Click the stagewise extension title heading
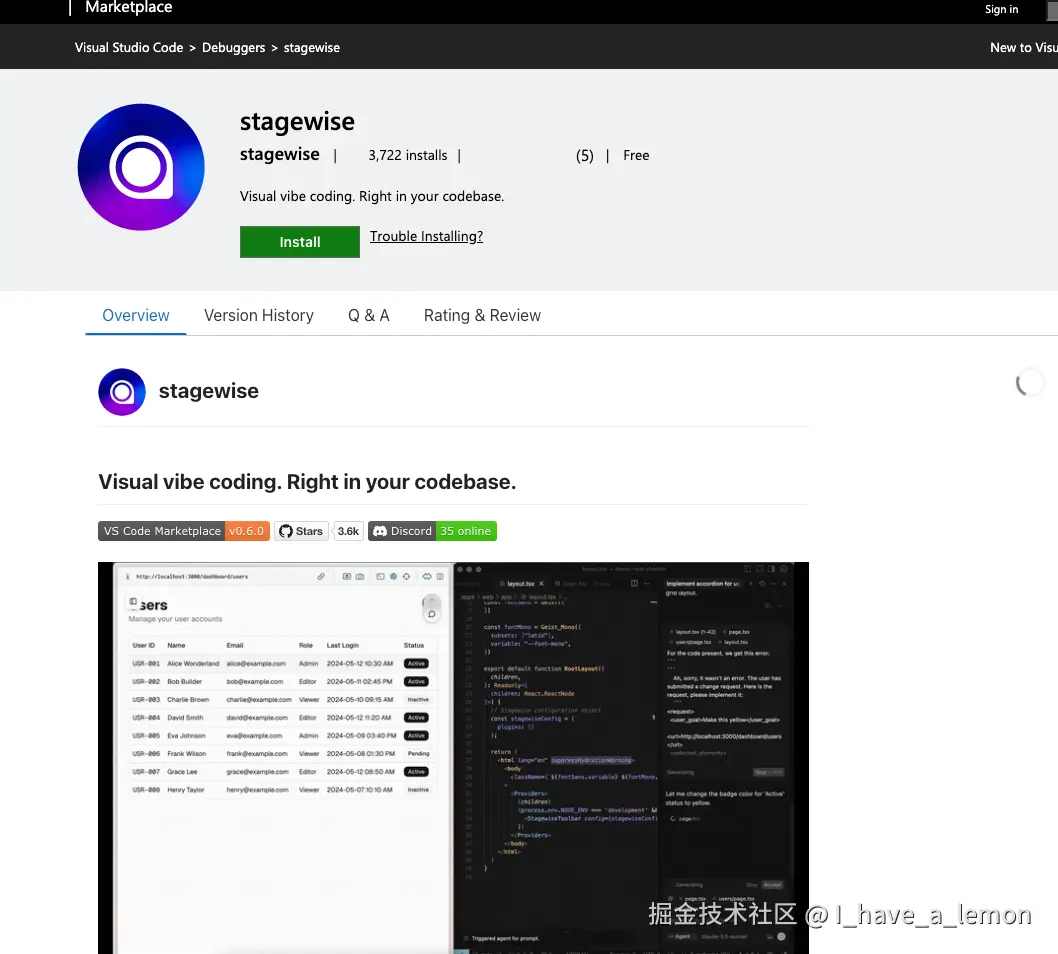The image size is (1058, 954). pyautogui.click(x=297, y=121)
